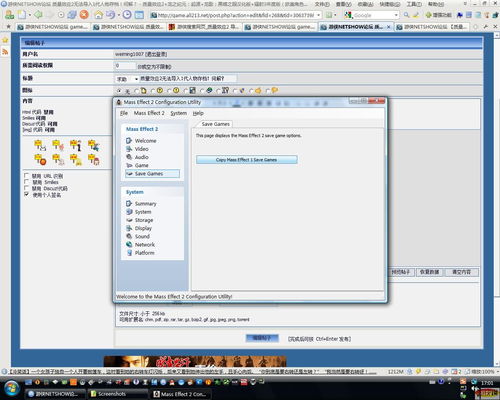The width and height of the screenshot is (500, 400).
Task: Select the orange hand post icon radio
Action: click(251, 91)
